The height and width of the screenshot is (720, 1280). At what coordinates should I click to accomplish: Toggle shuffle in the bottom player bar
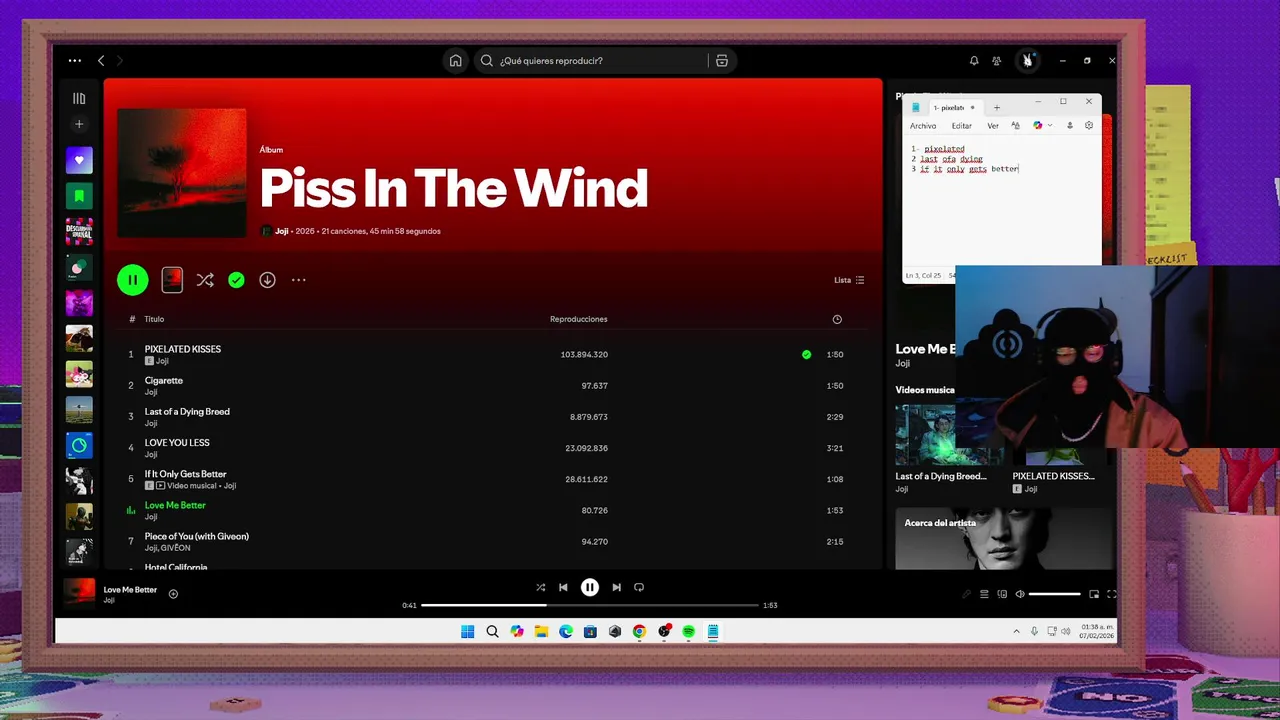[540, 587]
